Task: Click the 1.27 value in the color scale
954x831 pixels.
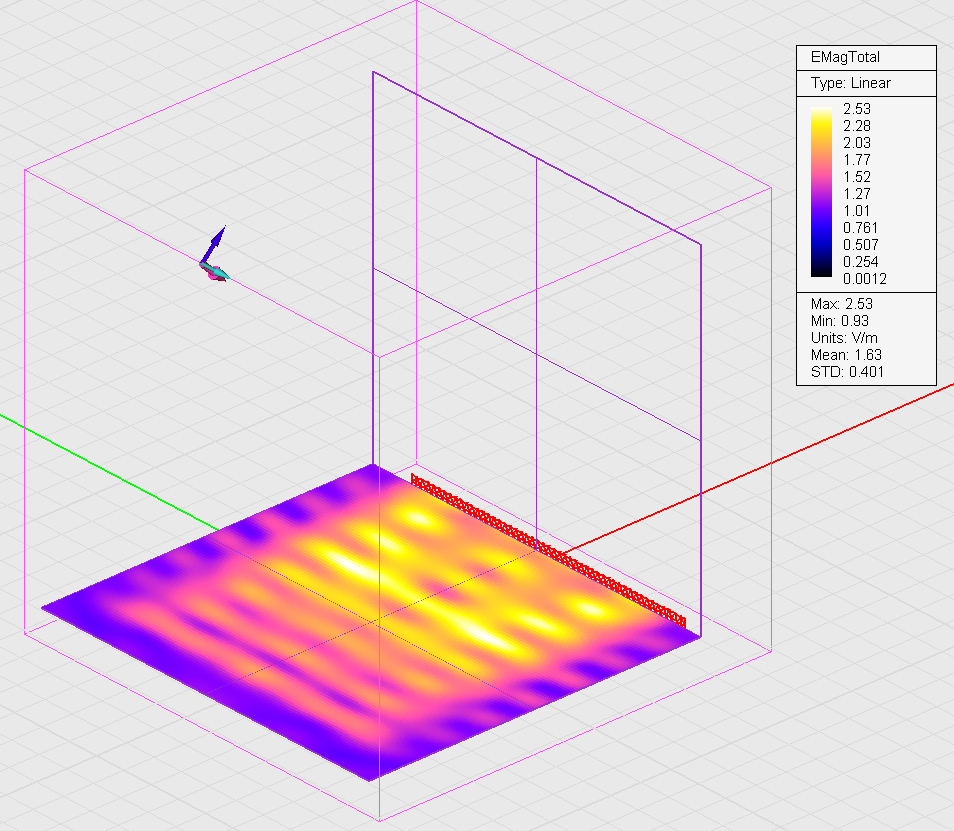Action: click(858, 193)
